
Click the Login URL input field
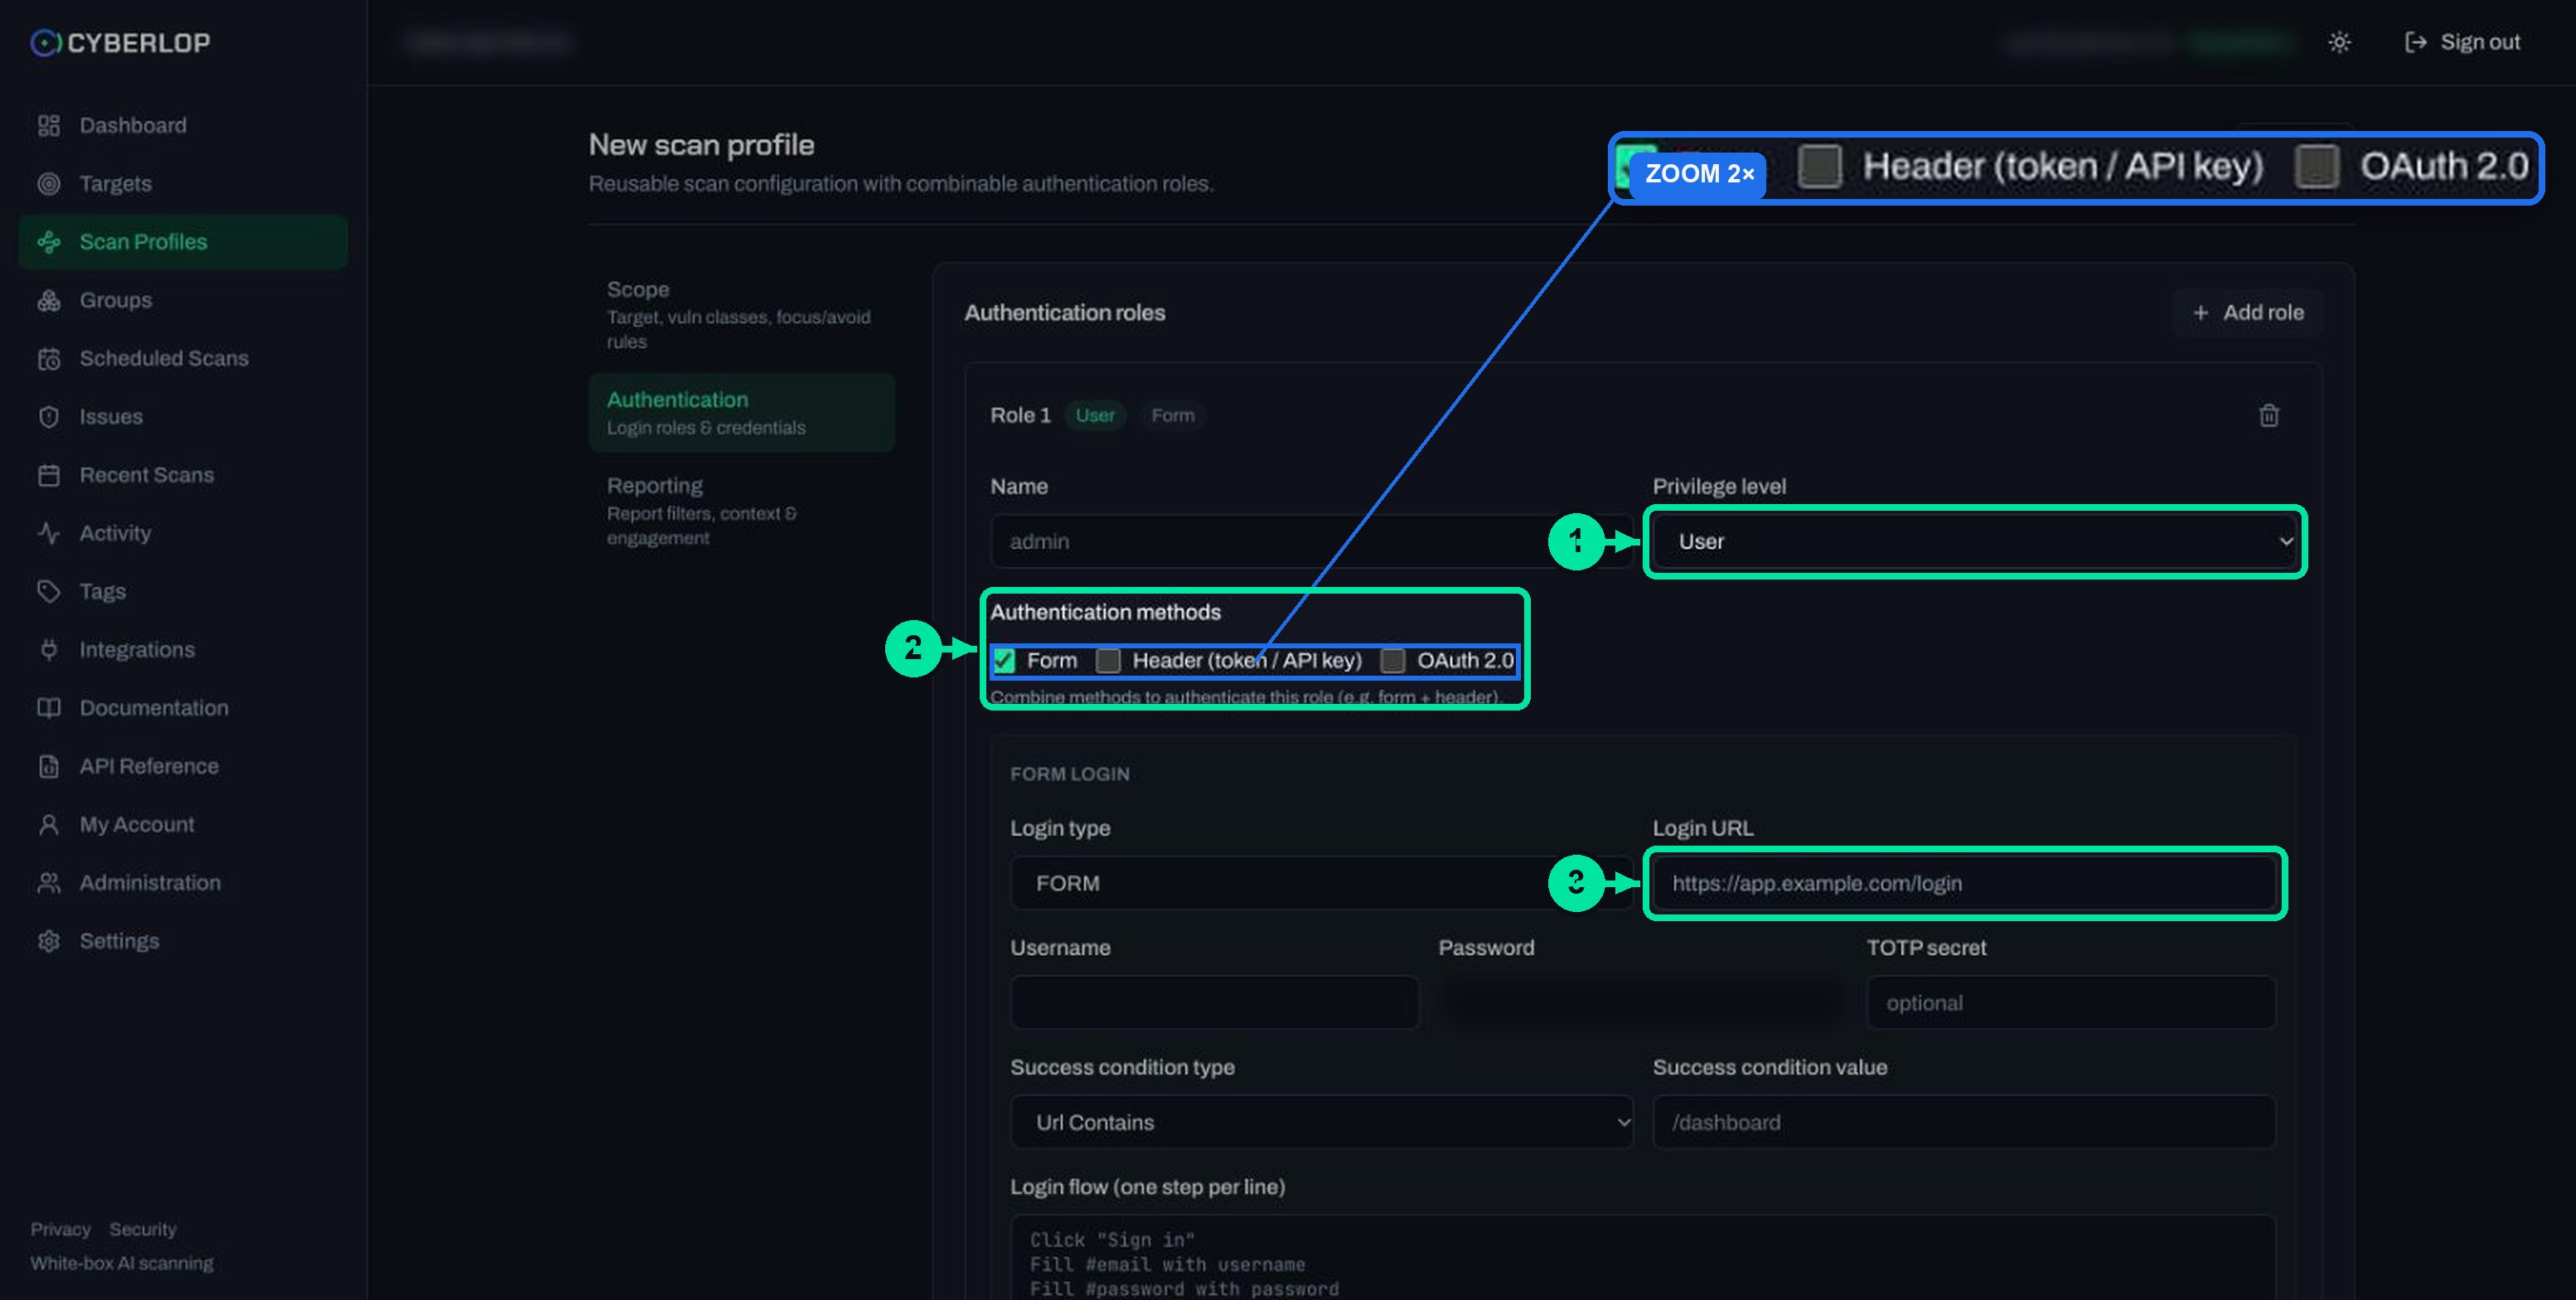[1964, 884]
